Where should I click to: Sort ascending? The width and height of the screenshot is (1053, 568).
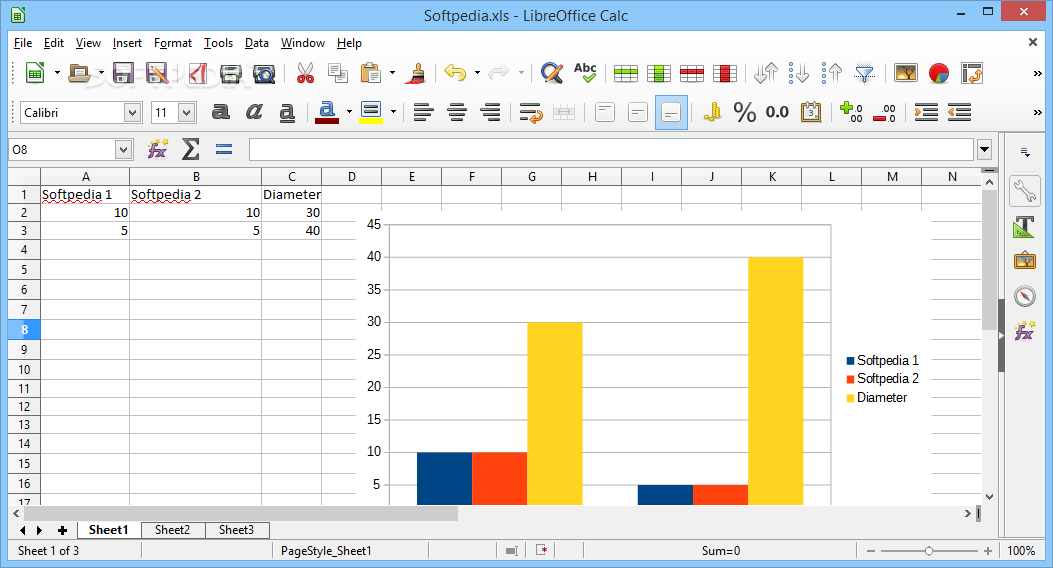coord(798,73)
